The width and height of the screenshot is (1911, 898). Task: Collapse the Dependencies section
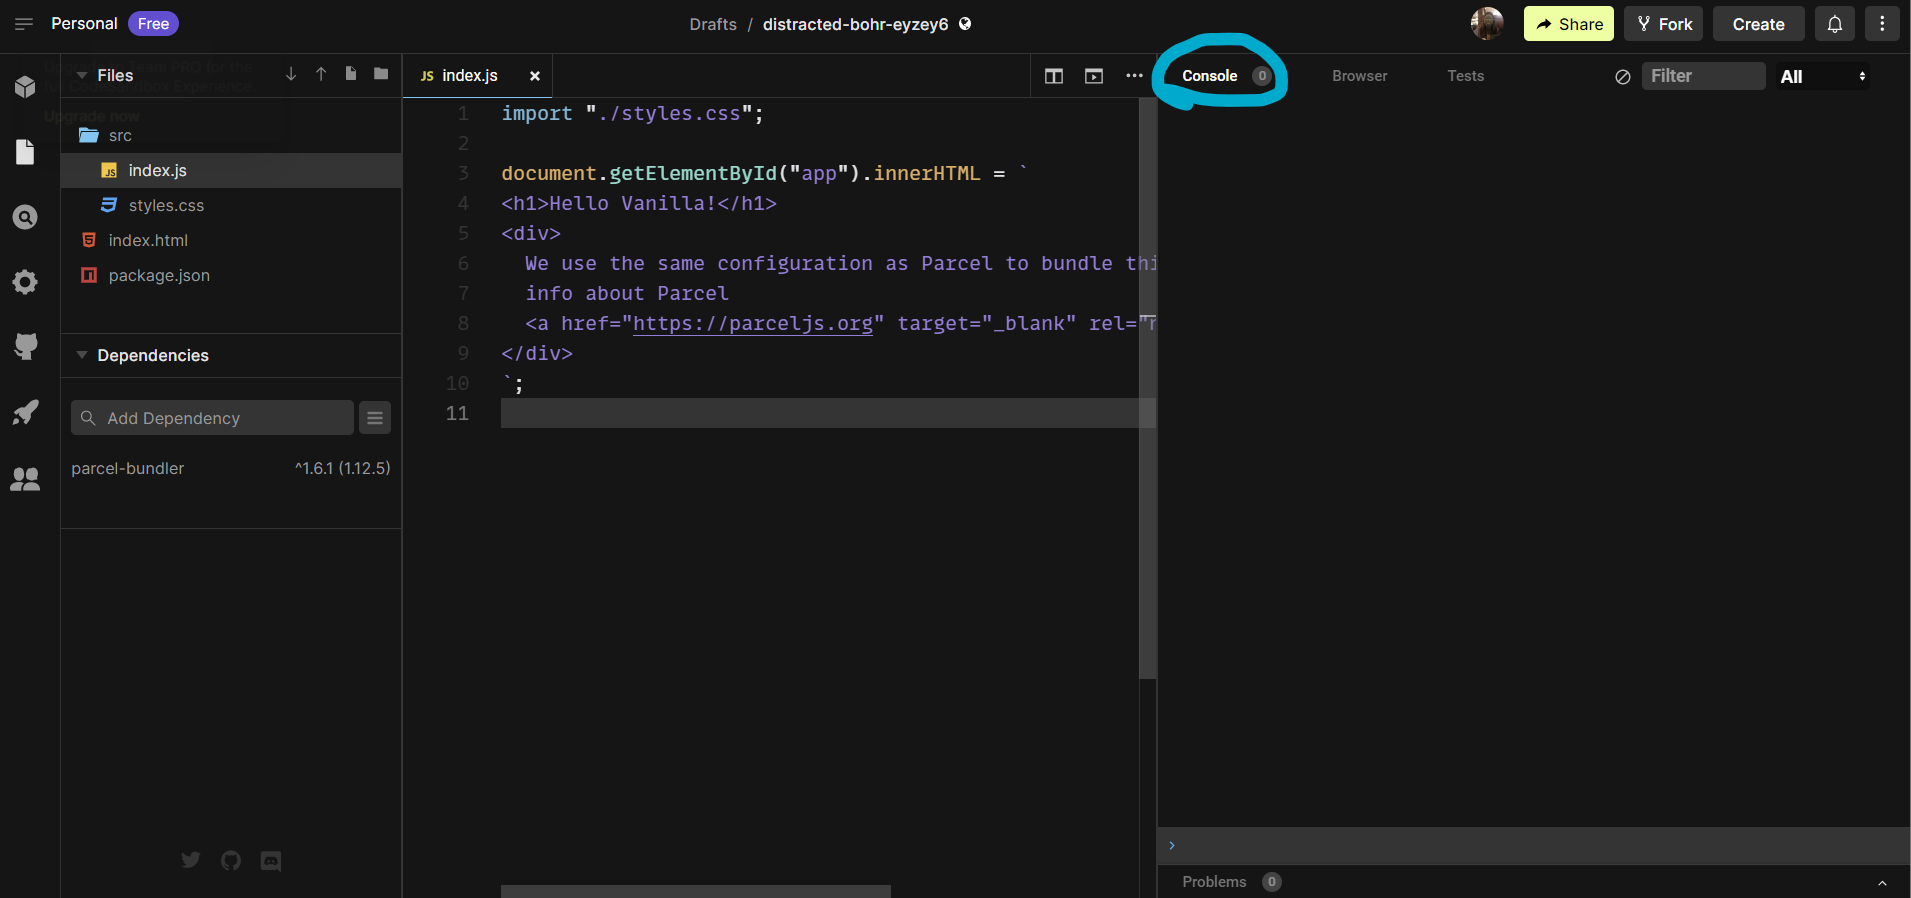(x=83, y=355)
